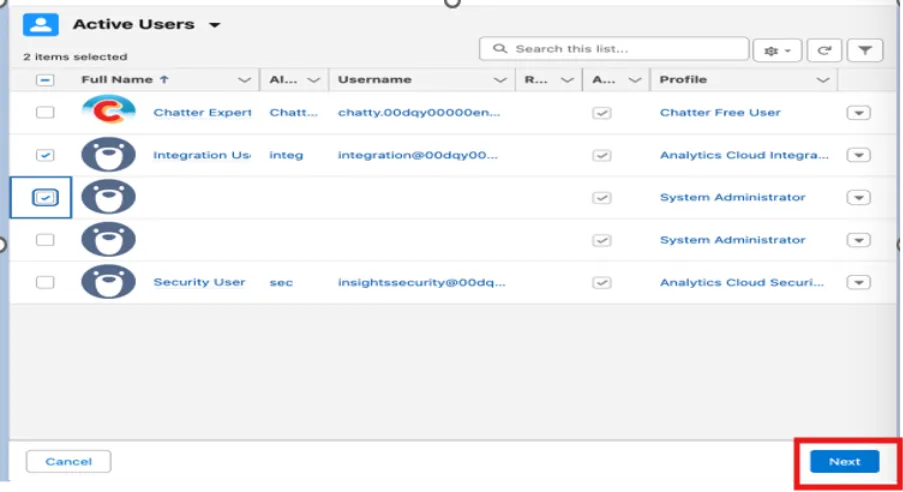This screenshot has height=492, width=903.
Task: Open row actions for Chatter Expert
Action: [859, 113]
